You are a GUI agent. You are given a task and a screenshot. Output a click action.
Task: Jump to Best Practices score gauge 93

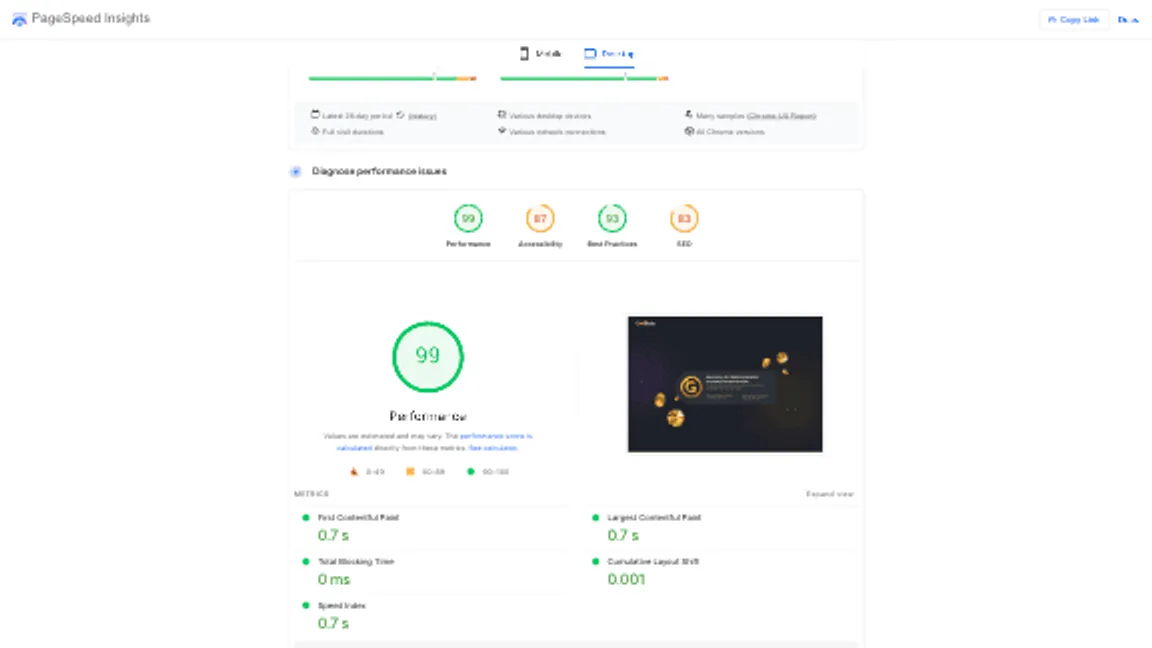[x=612, y=218]
